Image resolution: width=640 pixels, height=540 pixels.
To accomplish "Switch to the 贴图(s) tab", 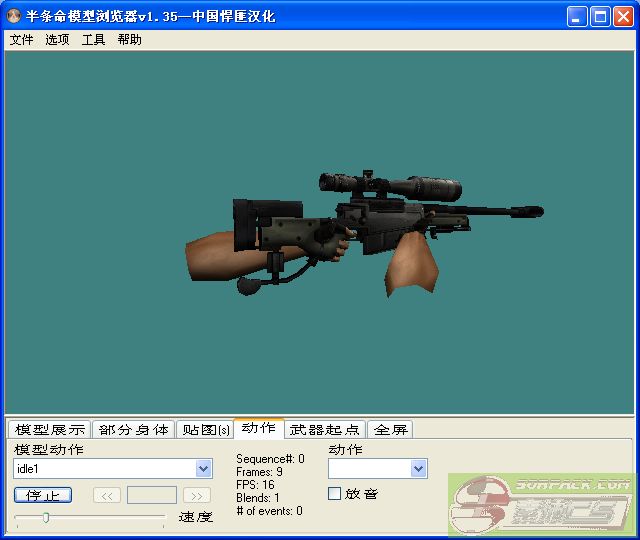I will coord(206,429).
